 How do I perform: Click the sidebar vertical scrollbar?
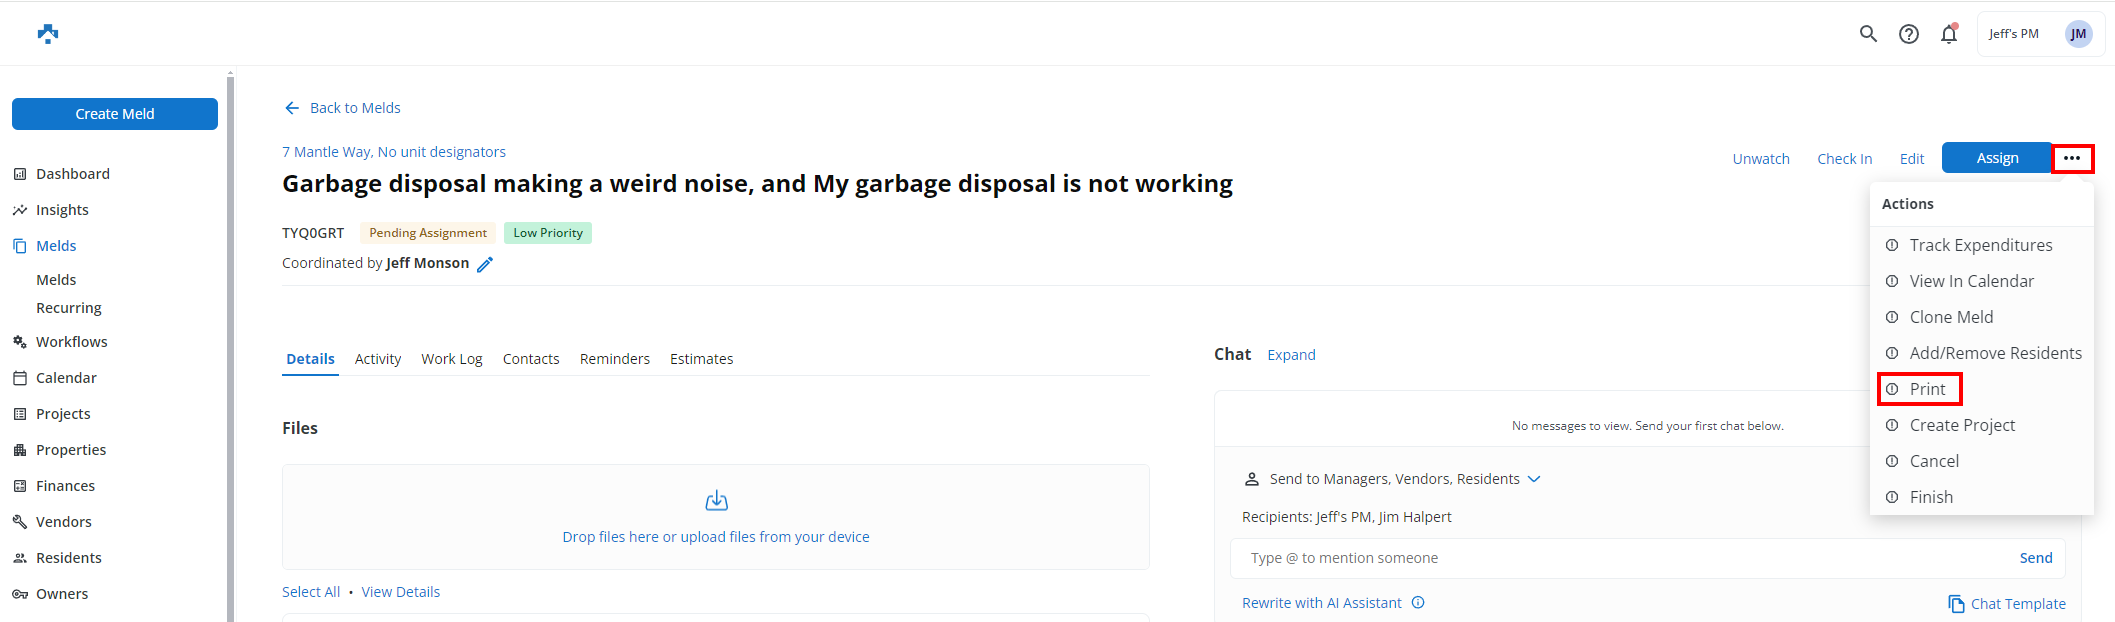coord(230,350)
